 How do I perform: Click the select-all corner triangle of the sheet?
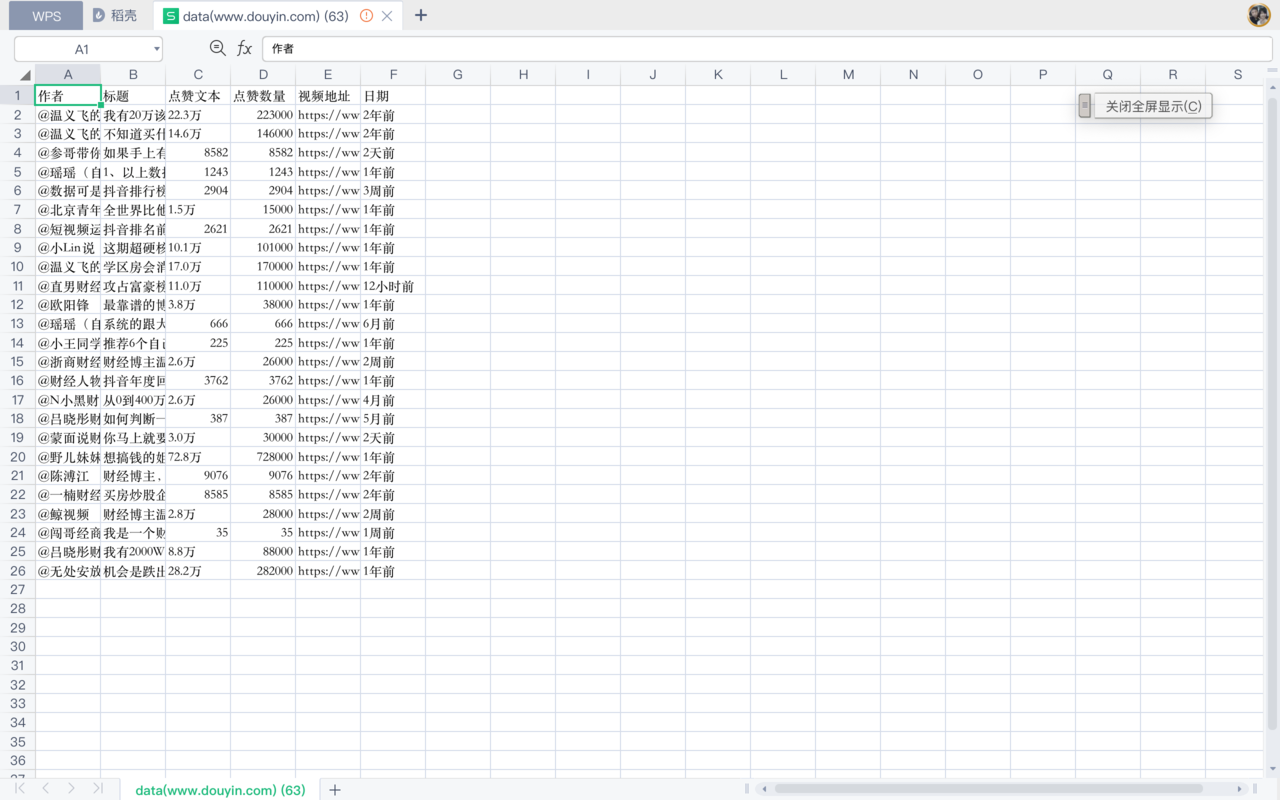point(25,75)
